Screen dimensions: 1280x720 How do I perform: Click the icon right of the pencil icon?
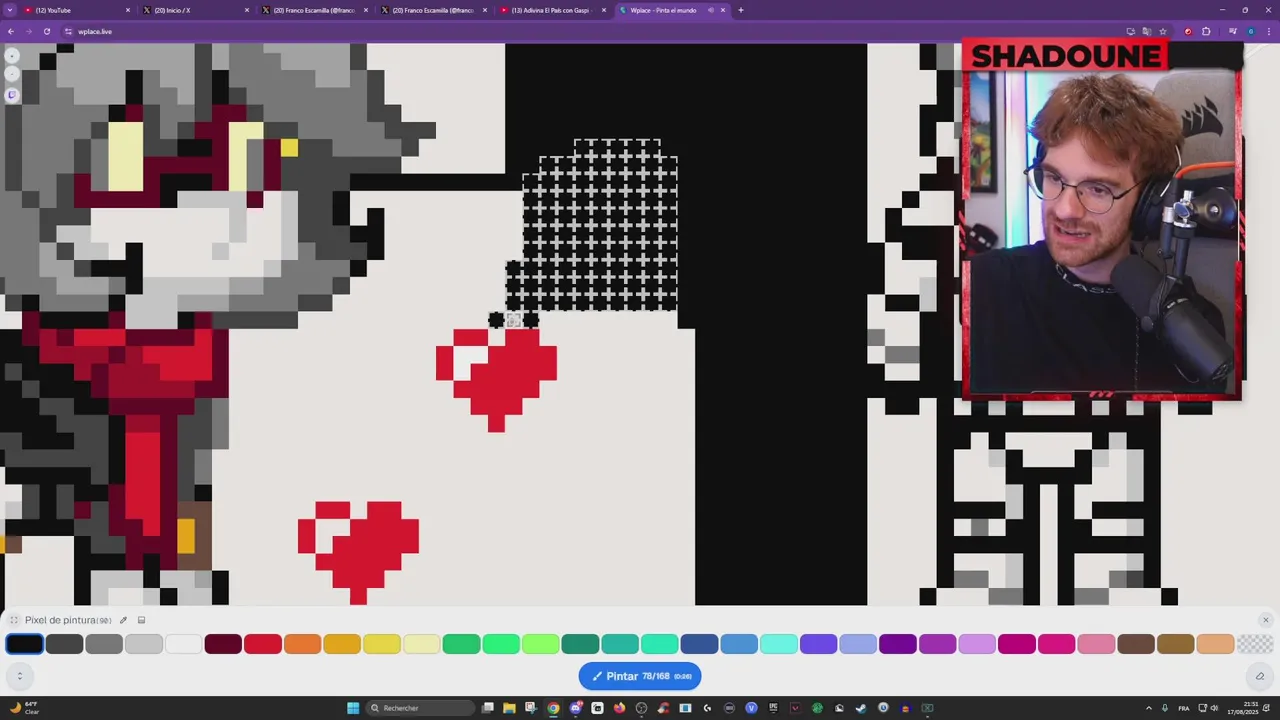141,620
